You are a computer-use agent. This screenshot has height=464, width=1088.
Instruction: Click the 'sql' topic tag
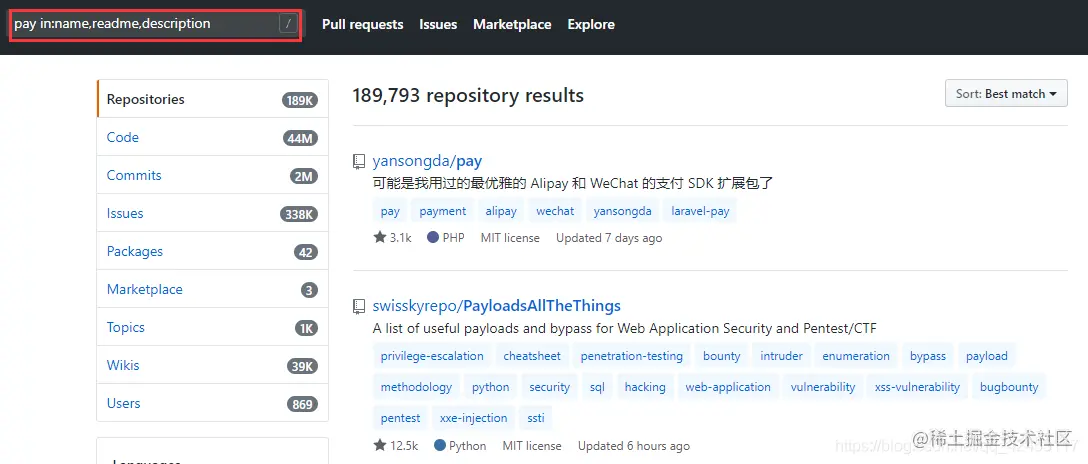click(x=597, y=387)
